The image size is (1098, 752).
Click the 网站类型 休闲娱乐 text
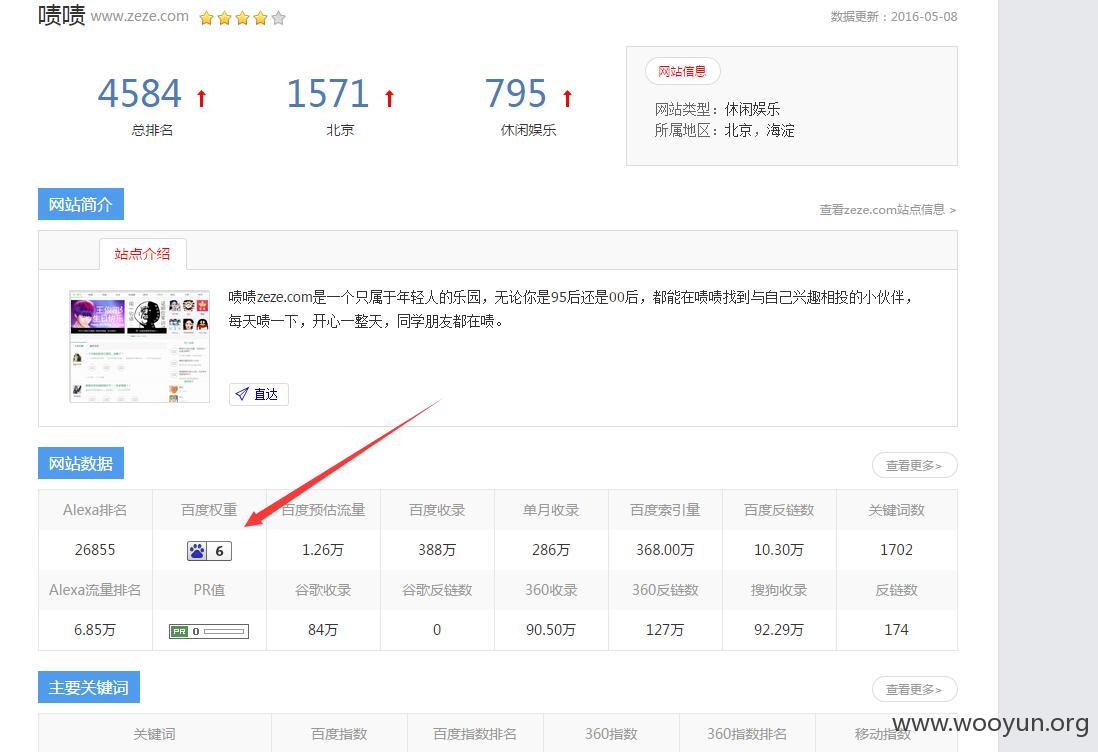(717, 109)
